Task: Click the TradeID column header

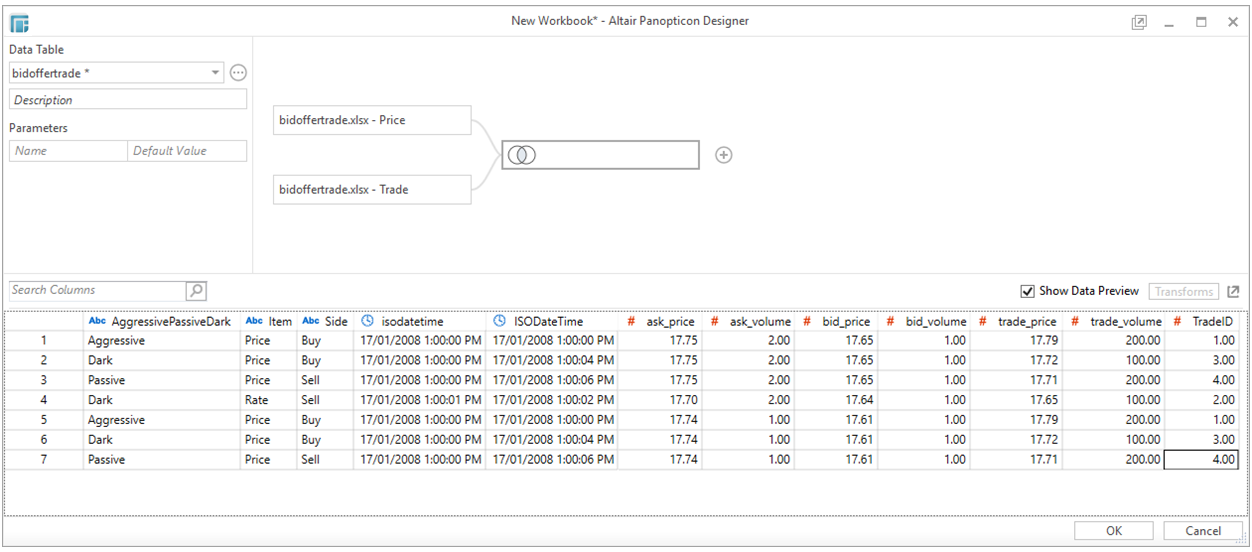Action: click(x=1202, y=322)
